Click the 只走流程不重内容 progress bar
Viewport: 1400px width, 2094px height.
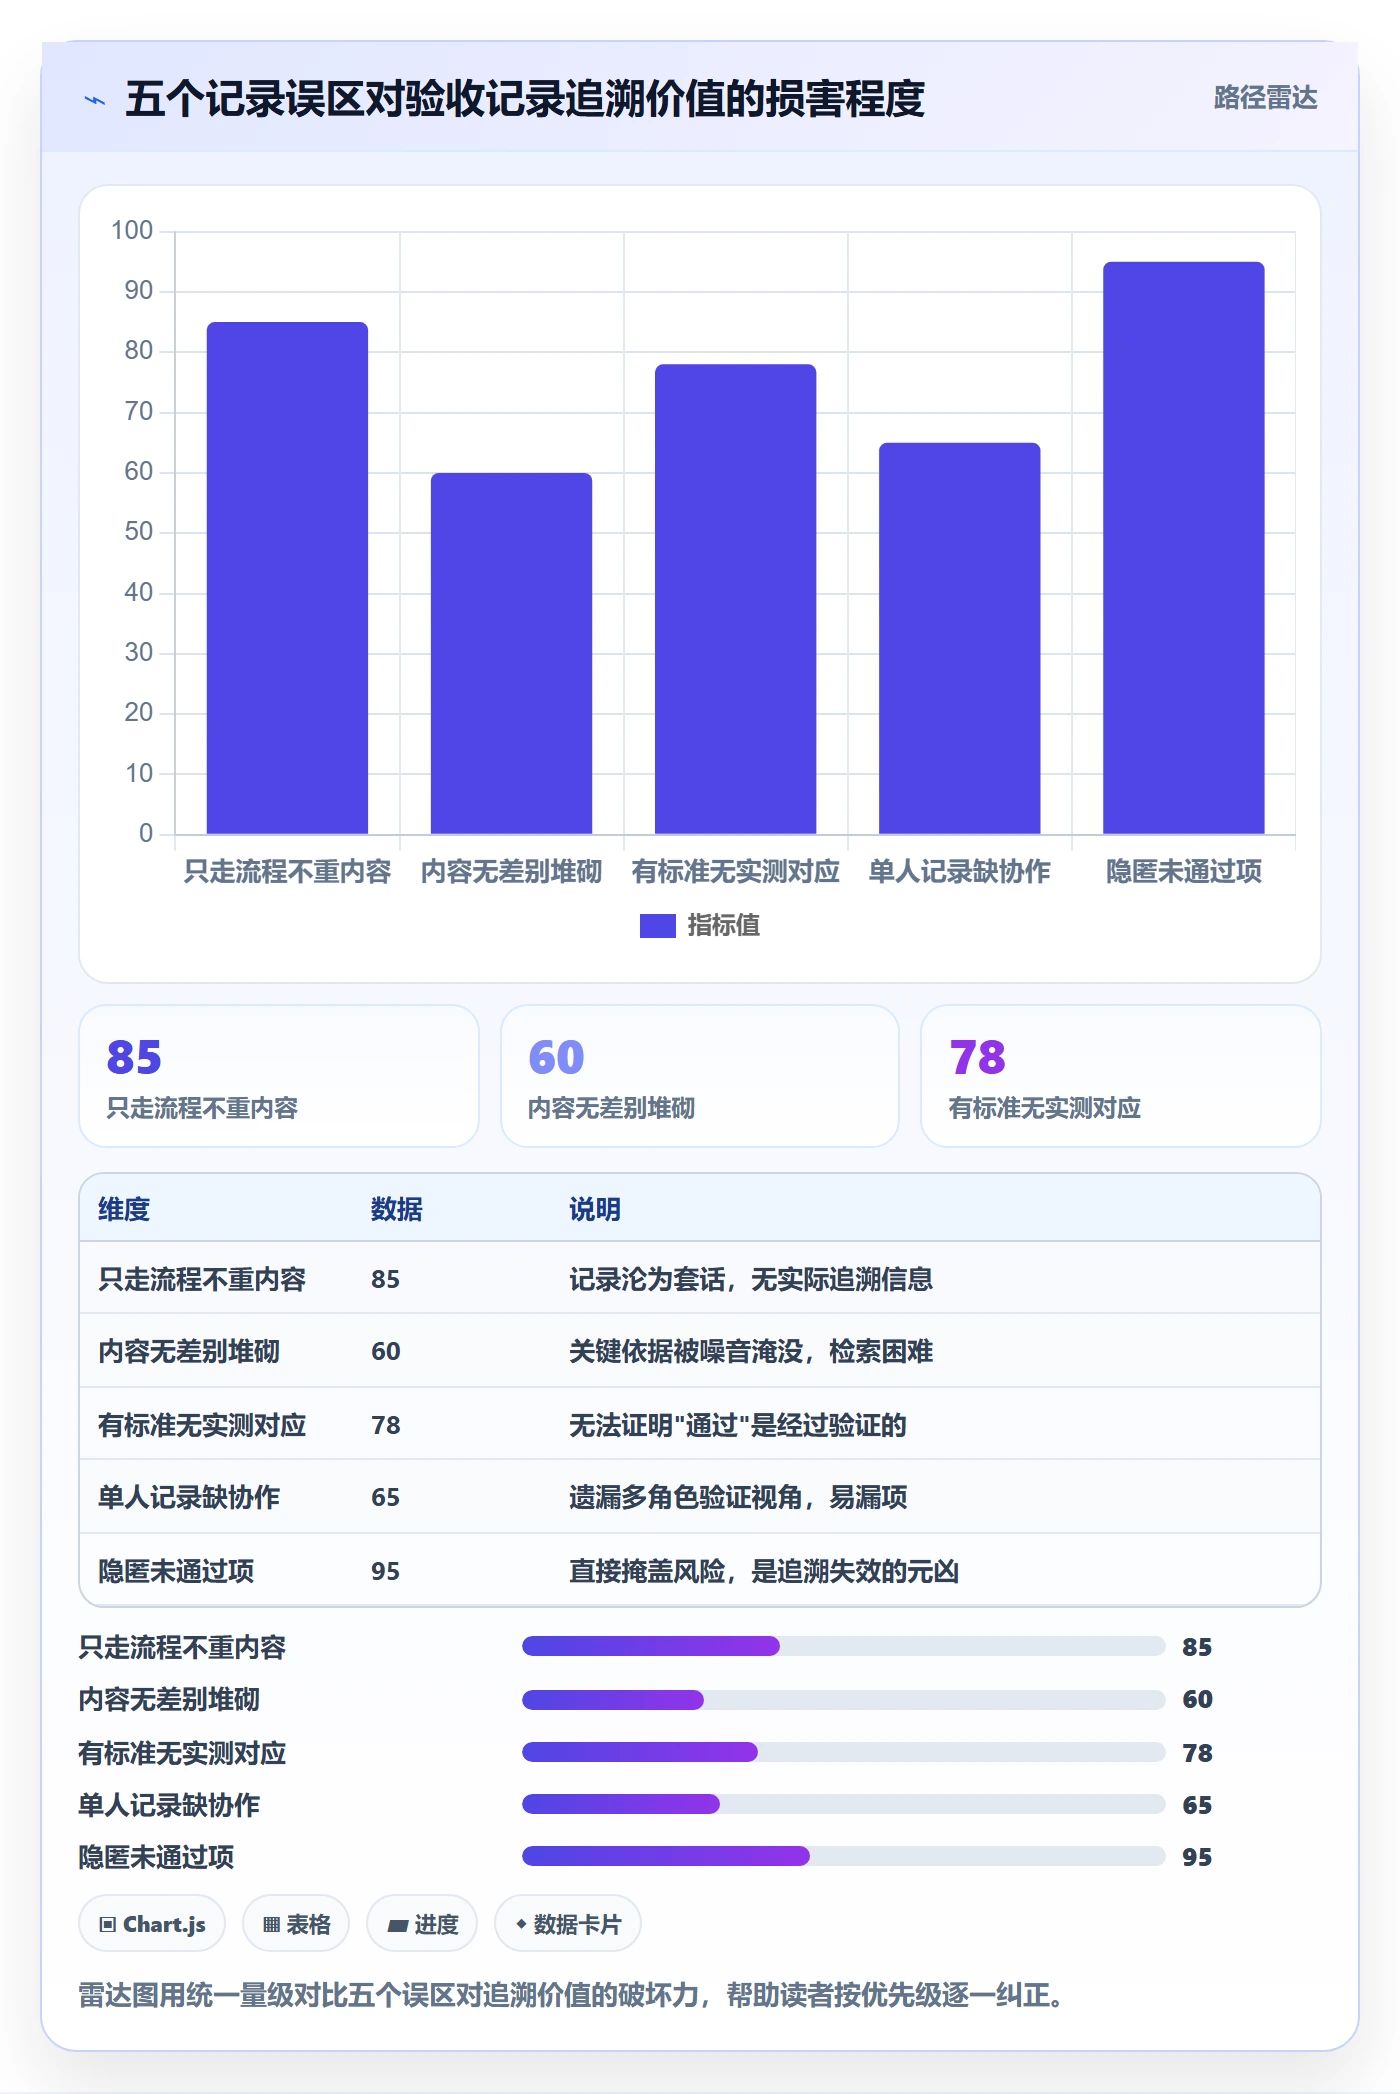(844, 1646)
